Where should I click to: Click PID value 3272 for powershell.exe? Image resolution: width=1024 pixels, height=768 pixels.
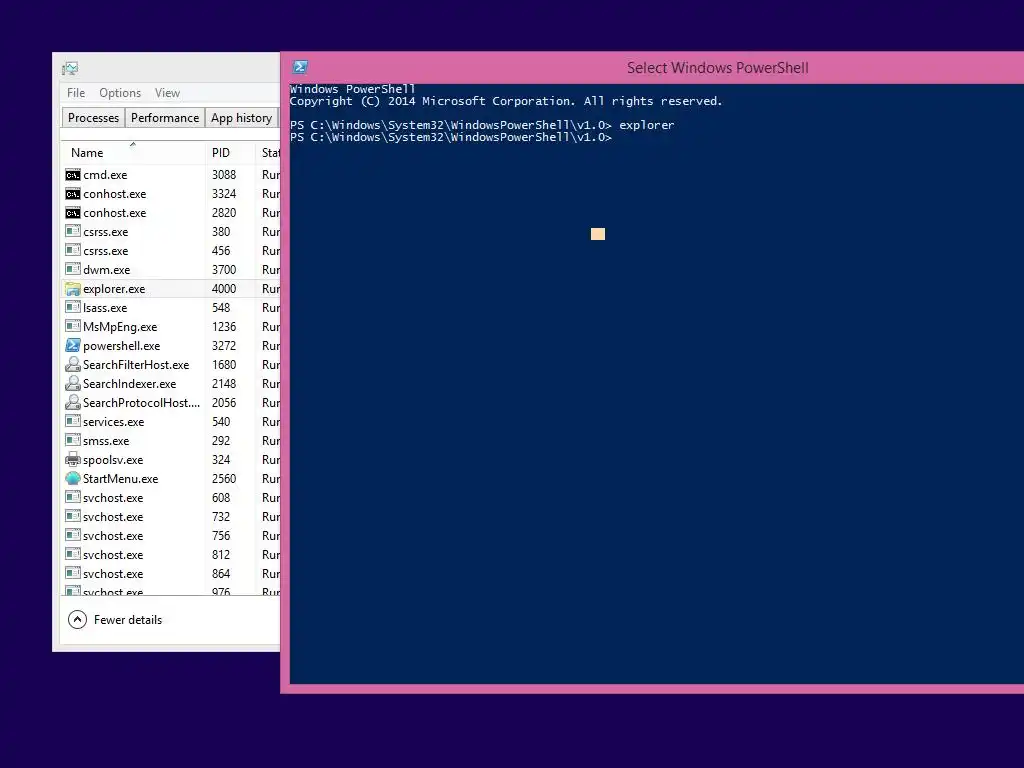(x=224, y=345)
